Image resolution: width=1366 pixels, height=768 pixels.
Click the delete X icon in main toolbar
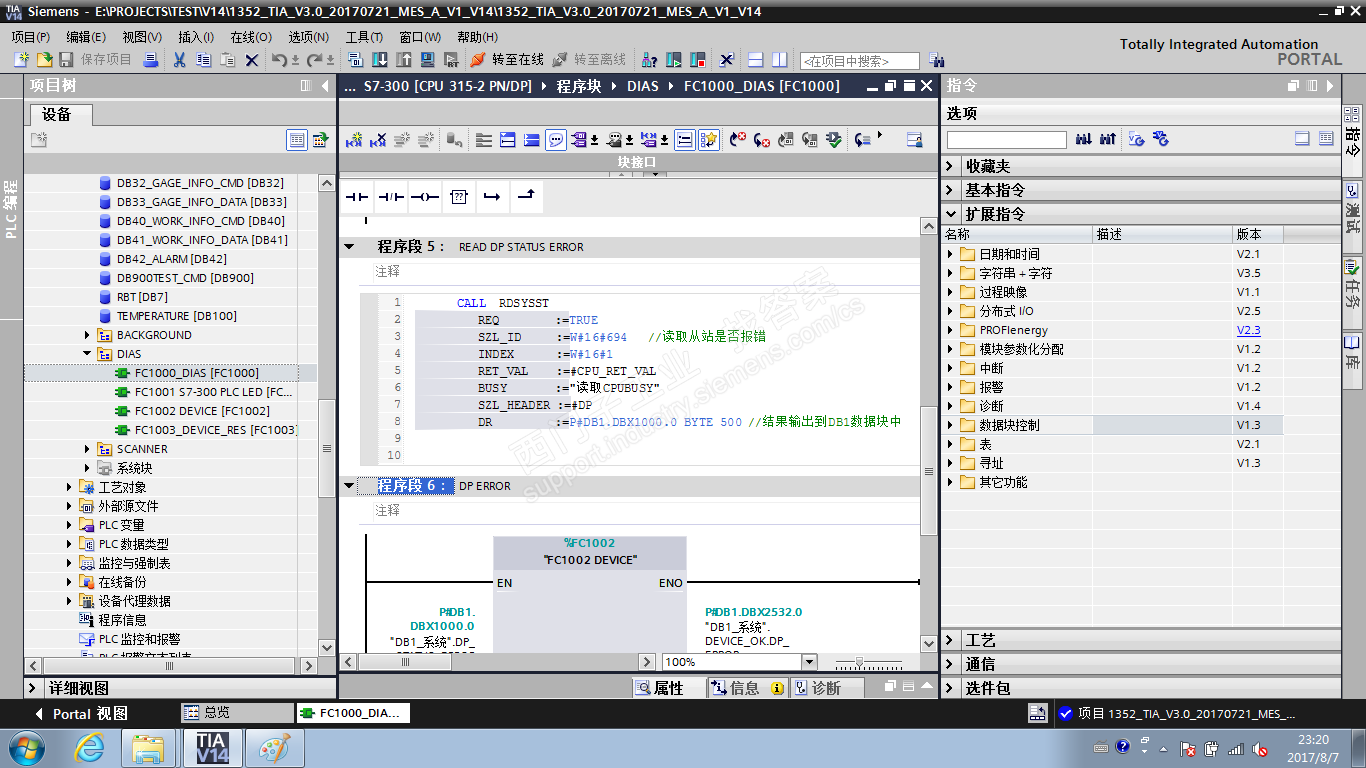point(252,60)
